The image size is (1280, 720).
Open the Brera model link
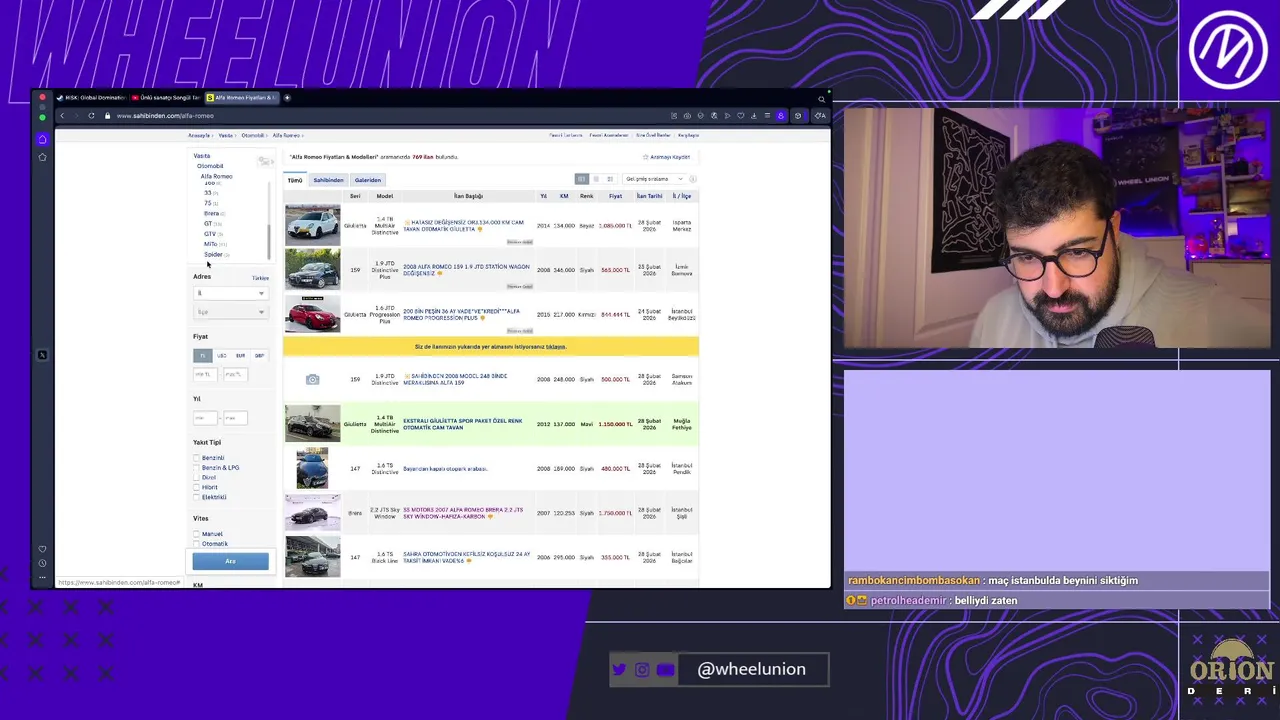tap(211, 213)
